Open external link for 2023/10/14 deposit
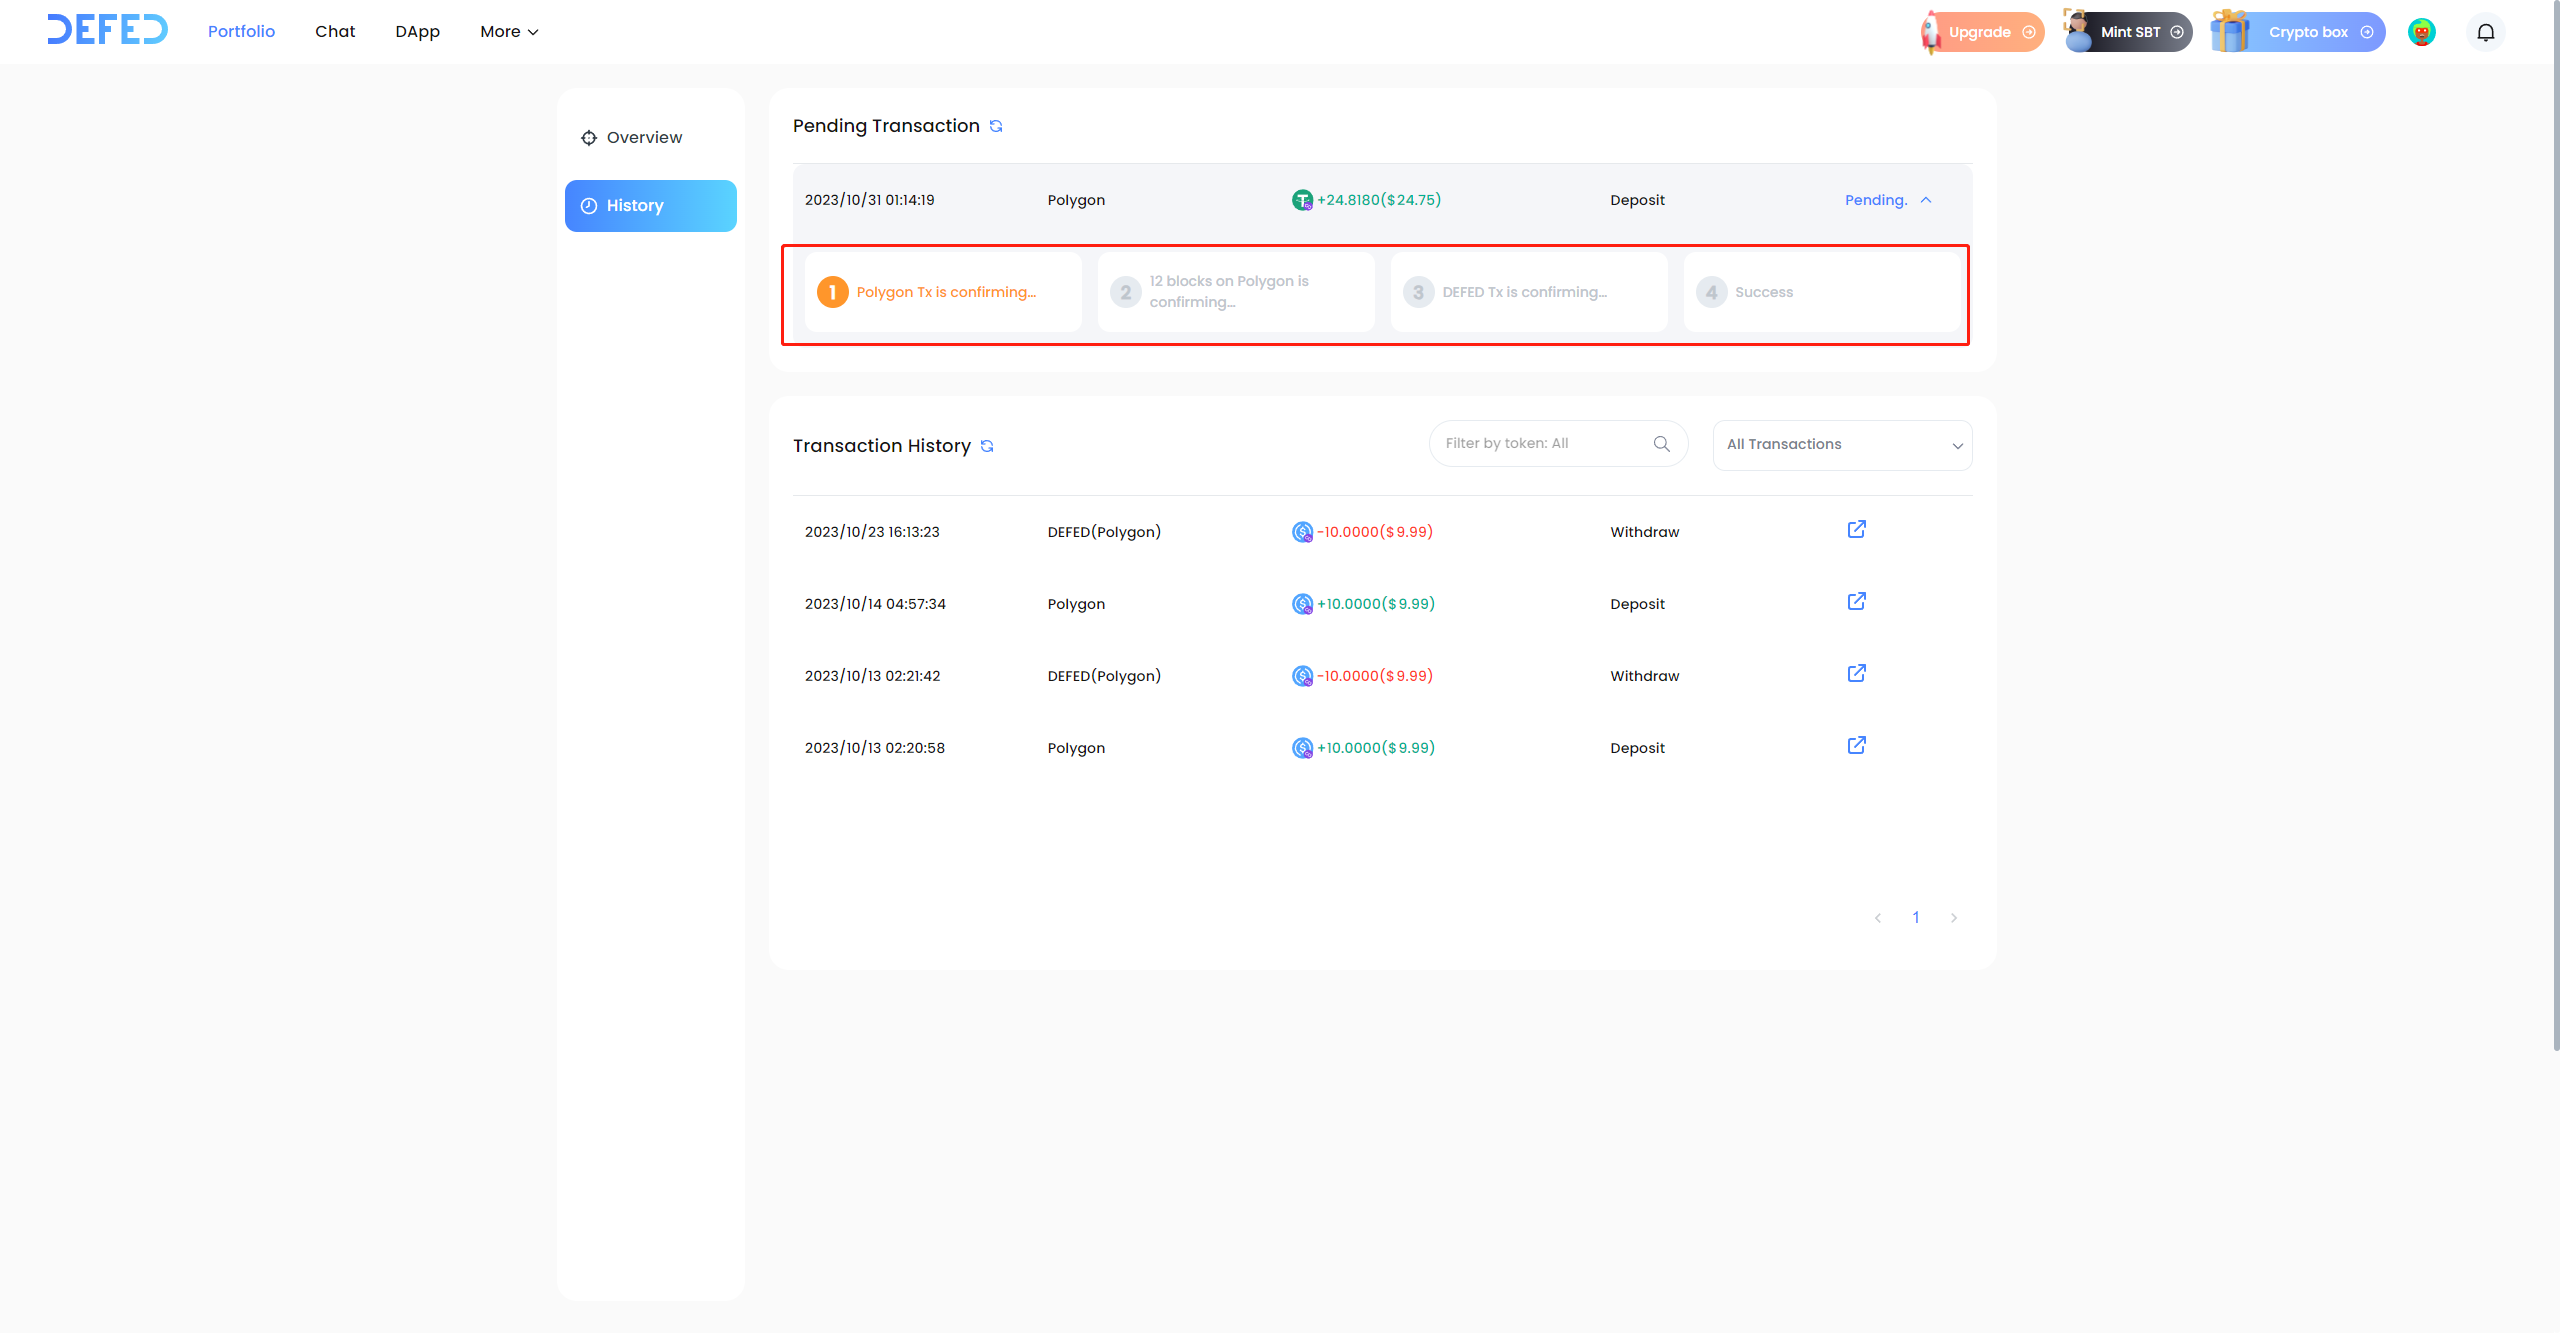 pyautogui.click(x=1856, y=602)
